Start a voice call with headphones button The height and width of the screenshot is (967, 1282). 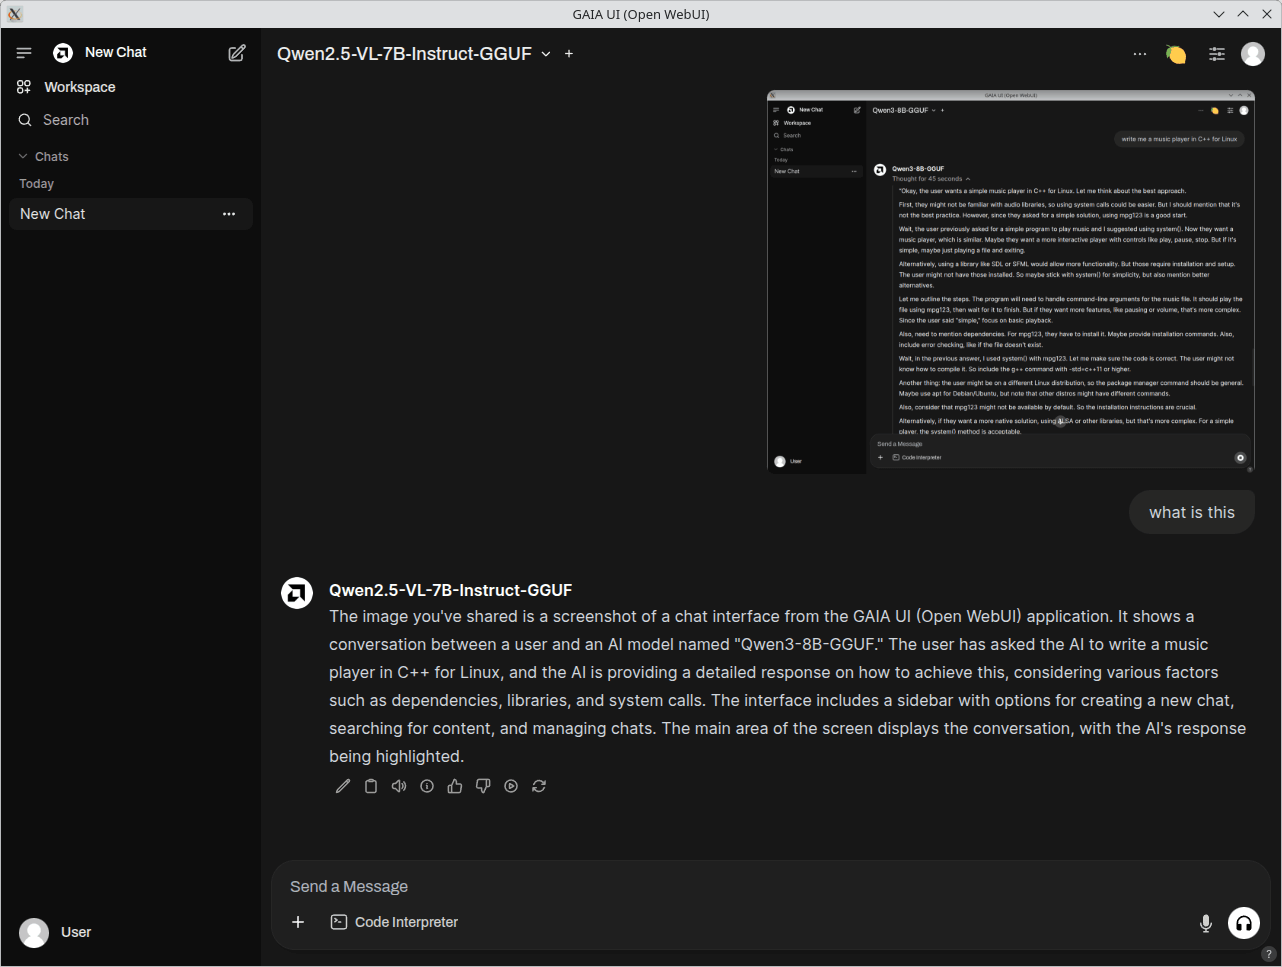pyautogui.click(x=1244, y=923)
